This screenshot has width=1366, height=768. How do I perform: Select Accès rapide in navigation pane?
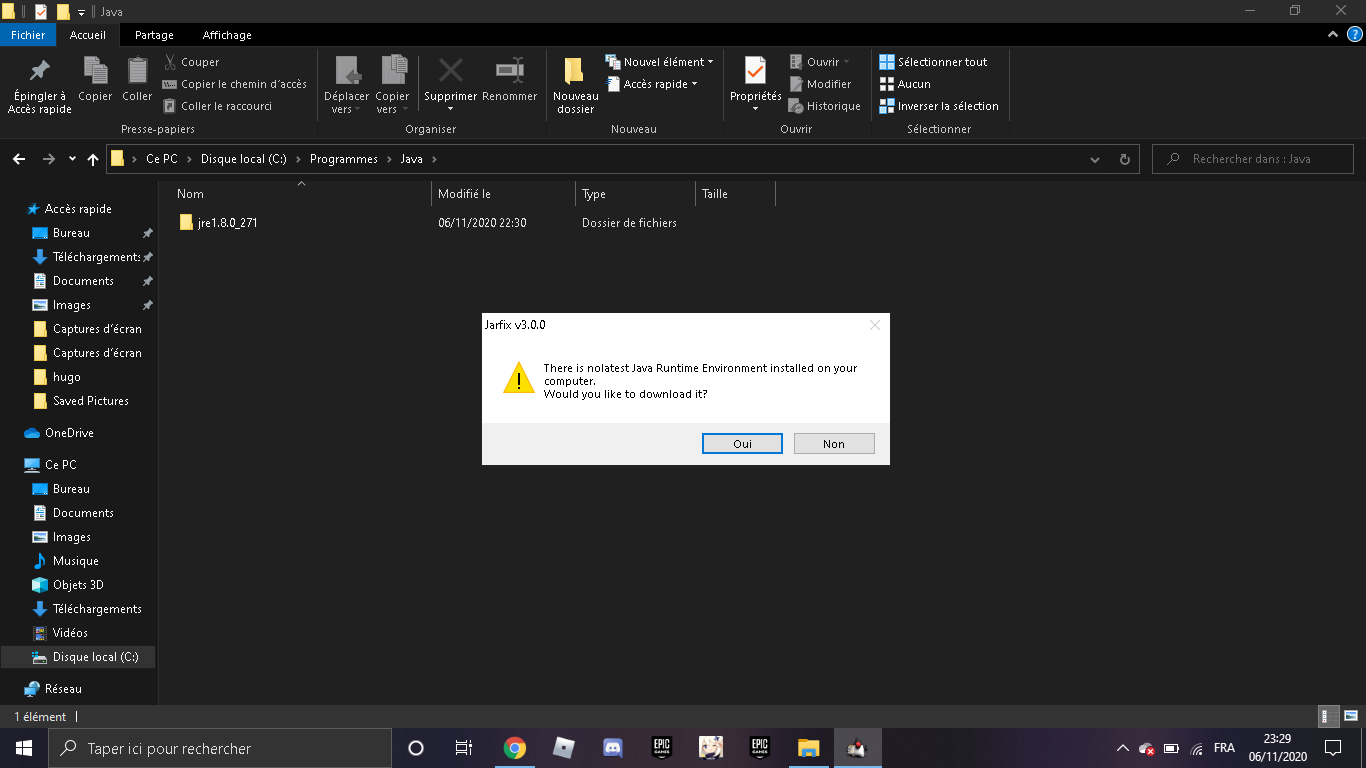coord(78,209)
